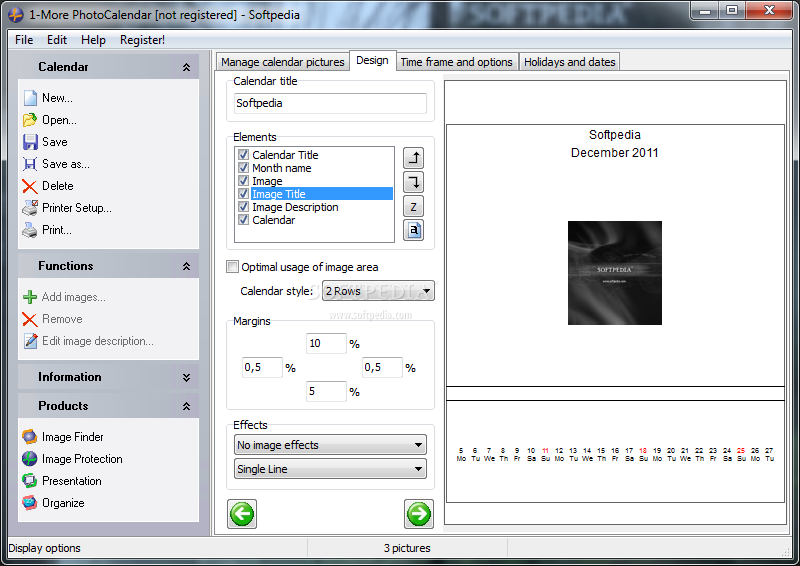The width and height of the screenshot is (800, 566).
Task: Click the top margin field showing 10
Action: (x=327, y=343)
